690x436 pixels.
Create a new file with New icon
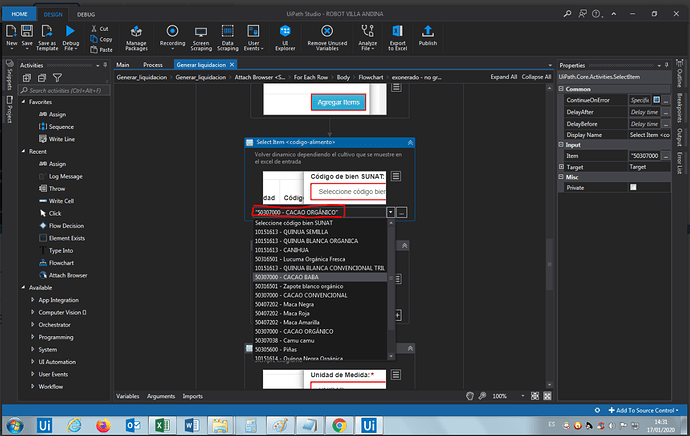pos(11,32)
